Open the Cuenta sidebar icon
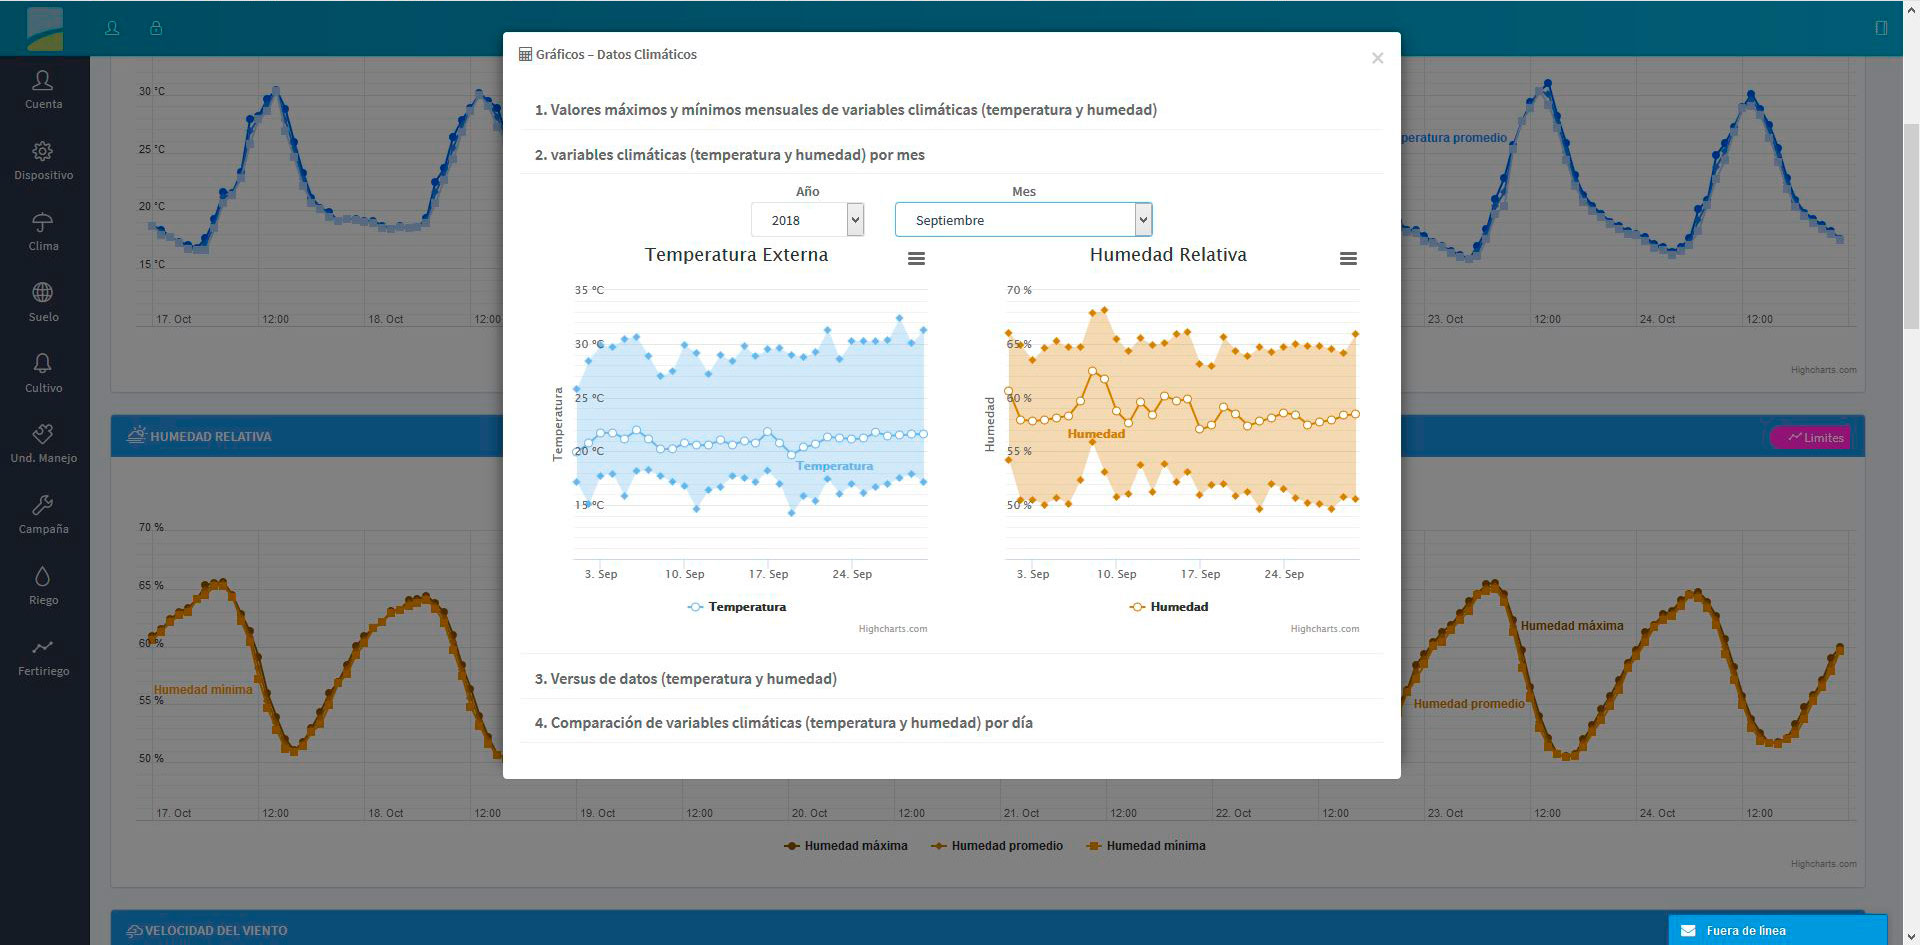 pos(43,81)
